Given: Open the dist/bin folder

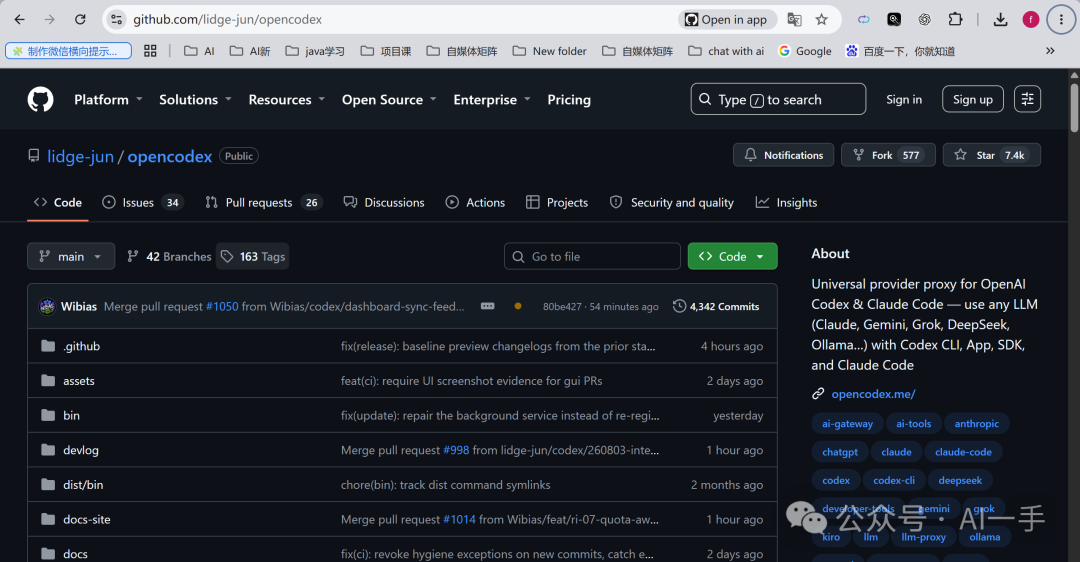Looking at the screenshot, I should point(83,485).
